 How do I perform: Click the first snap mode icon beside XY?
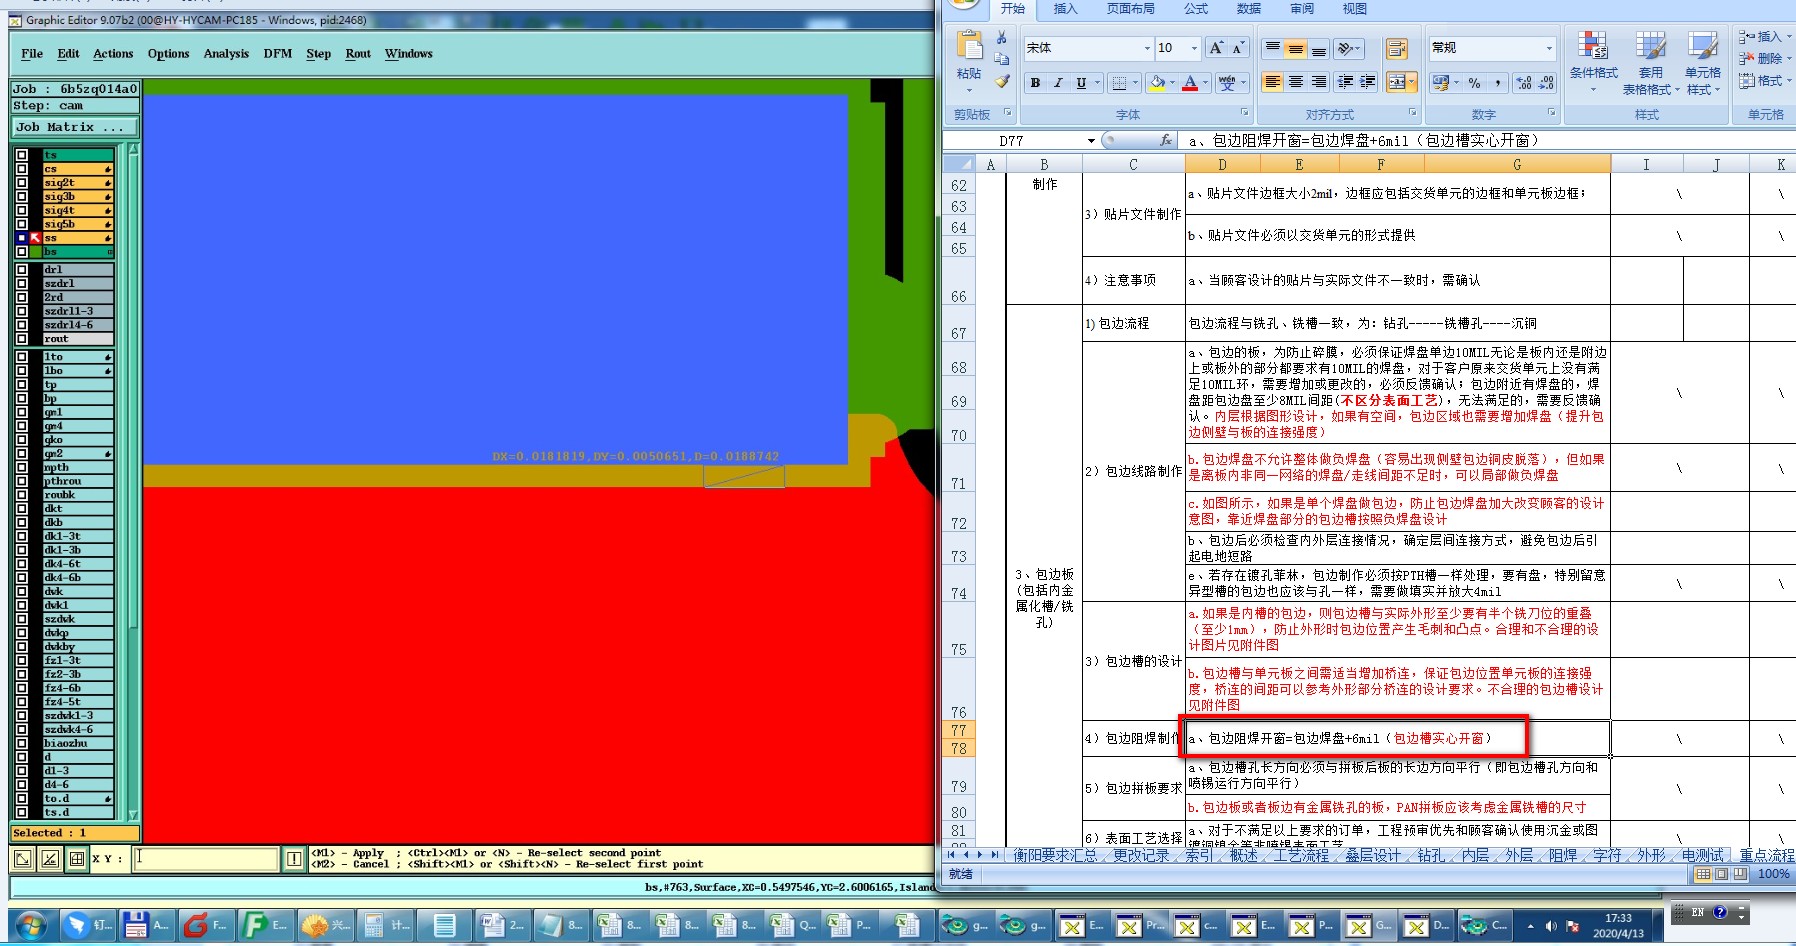tap(22, 858)
